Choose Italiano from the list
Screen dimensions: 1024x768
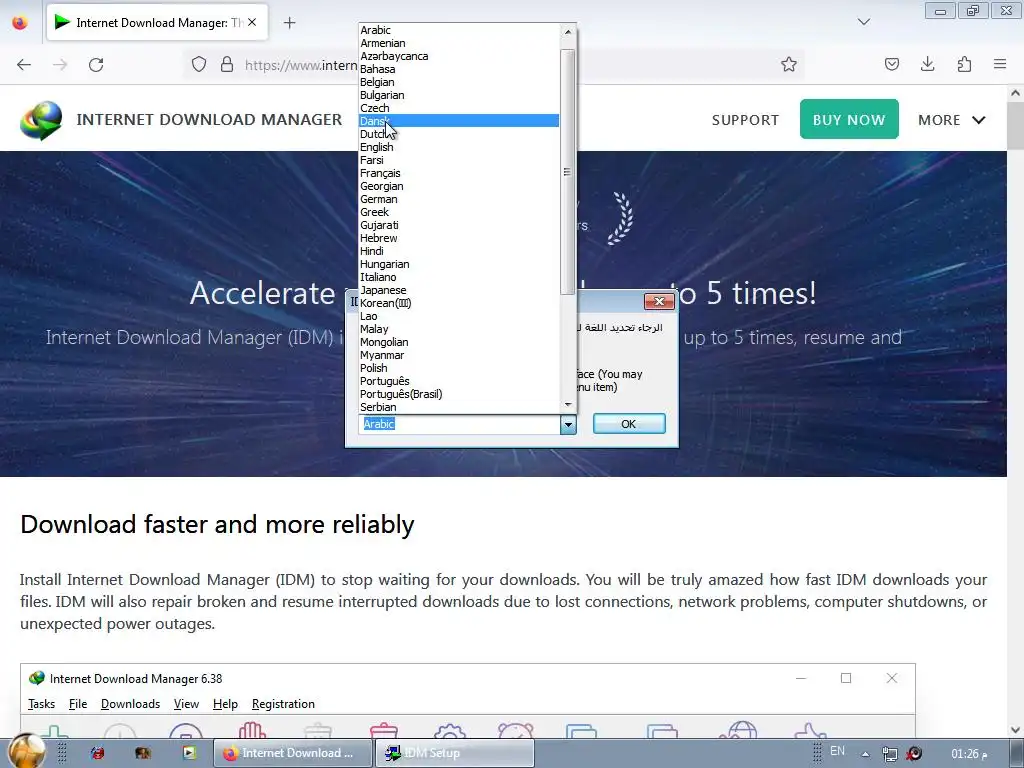[x=459, y=277]
